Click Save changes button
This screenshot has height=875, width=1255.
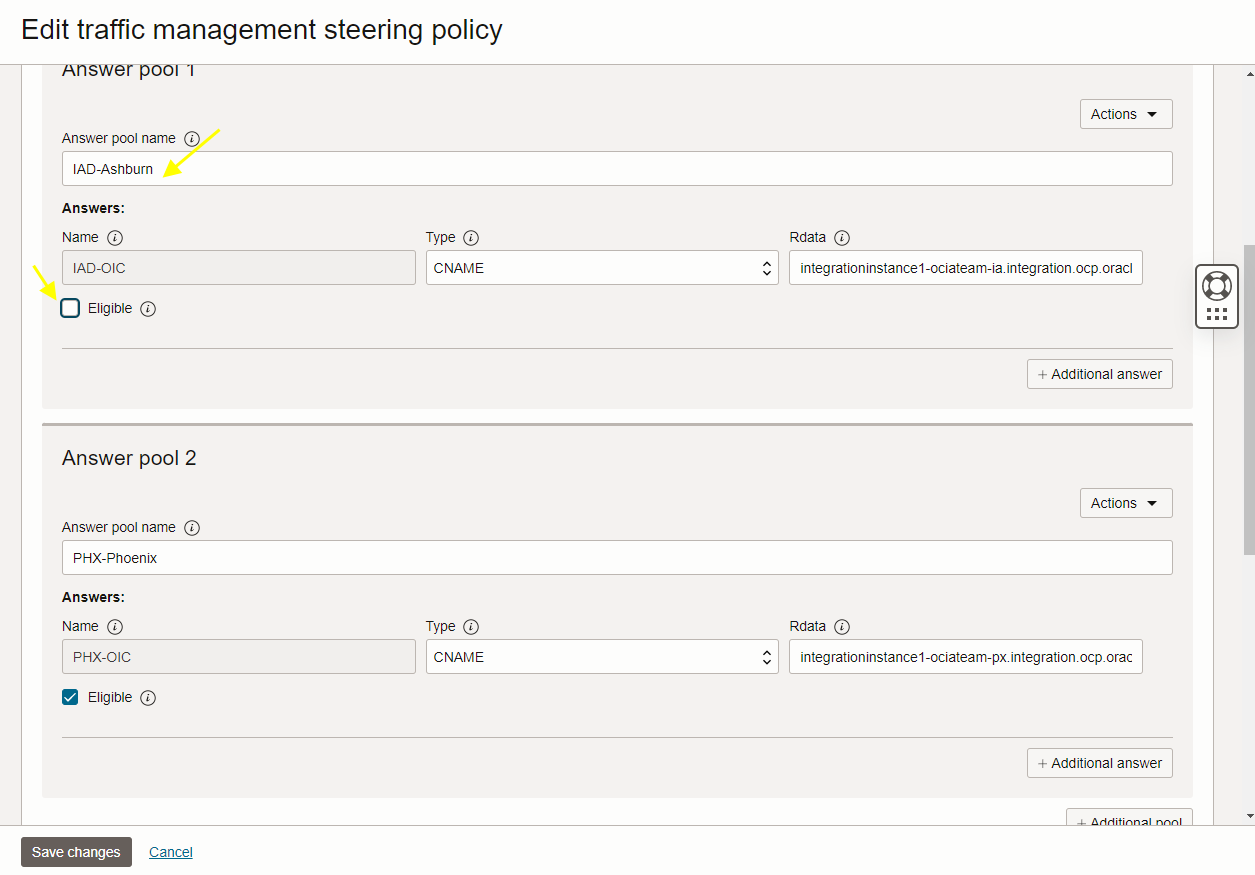tap(76, 852)
